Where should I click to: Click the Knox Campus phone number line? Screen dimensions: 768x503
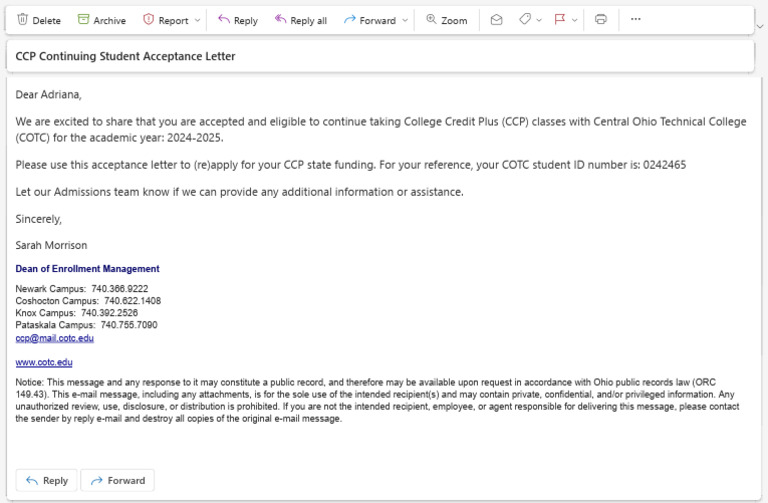click(76, 313)
